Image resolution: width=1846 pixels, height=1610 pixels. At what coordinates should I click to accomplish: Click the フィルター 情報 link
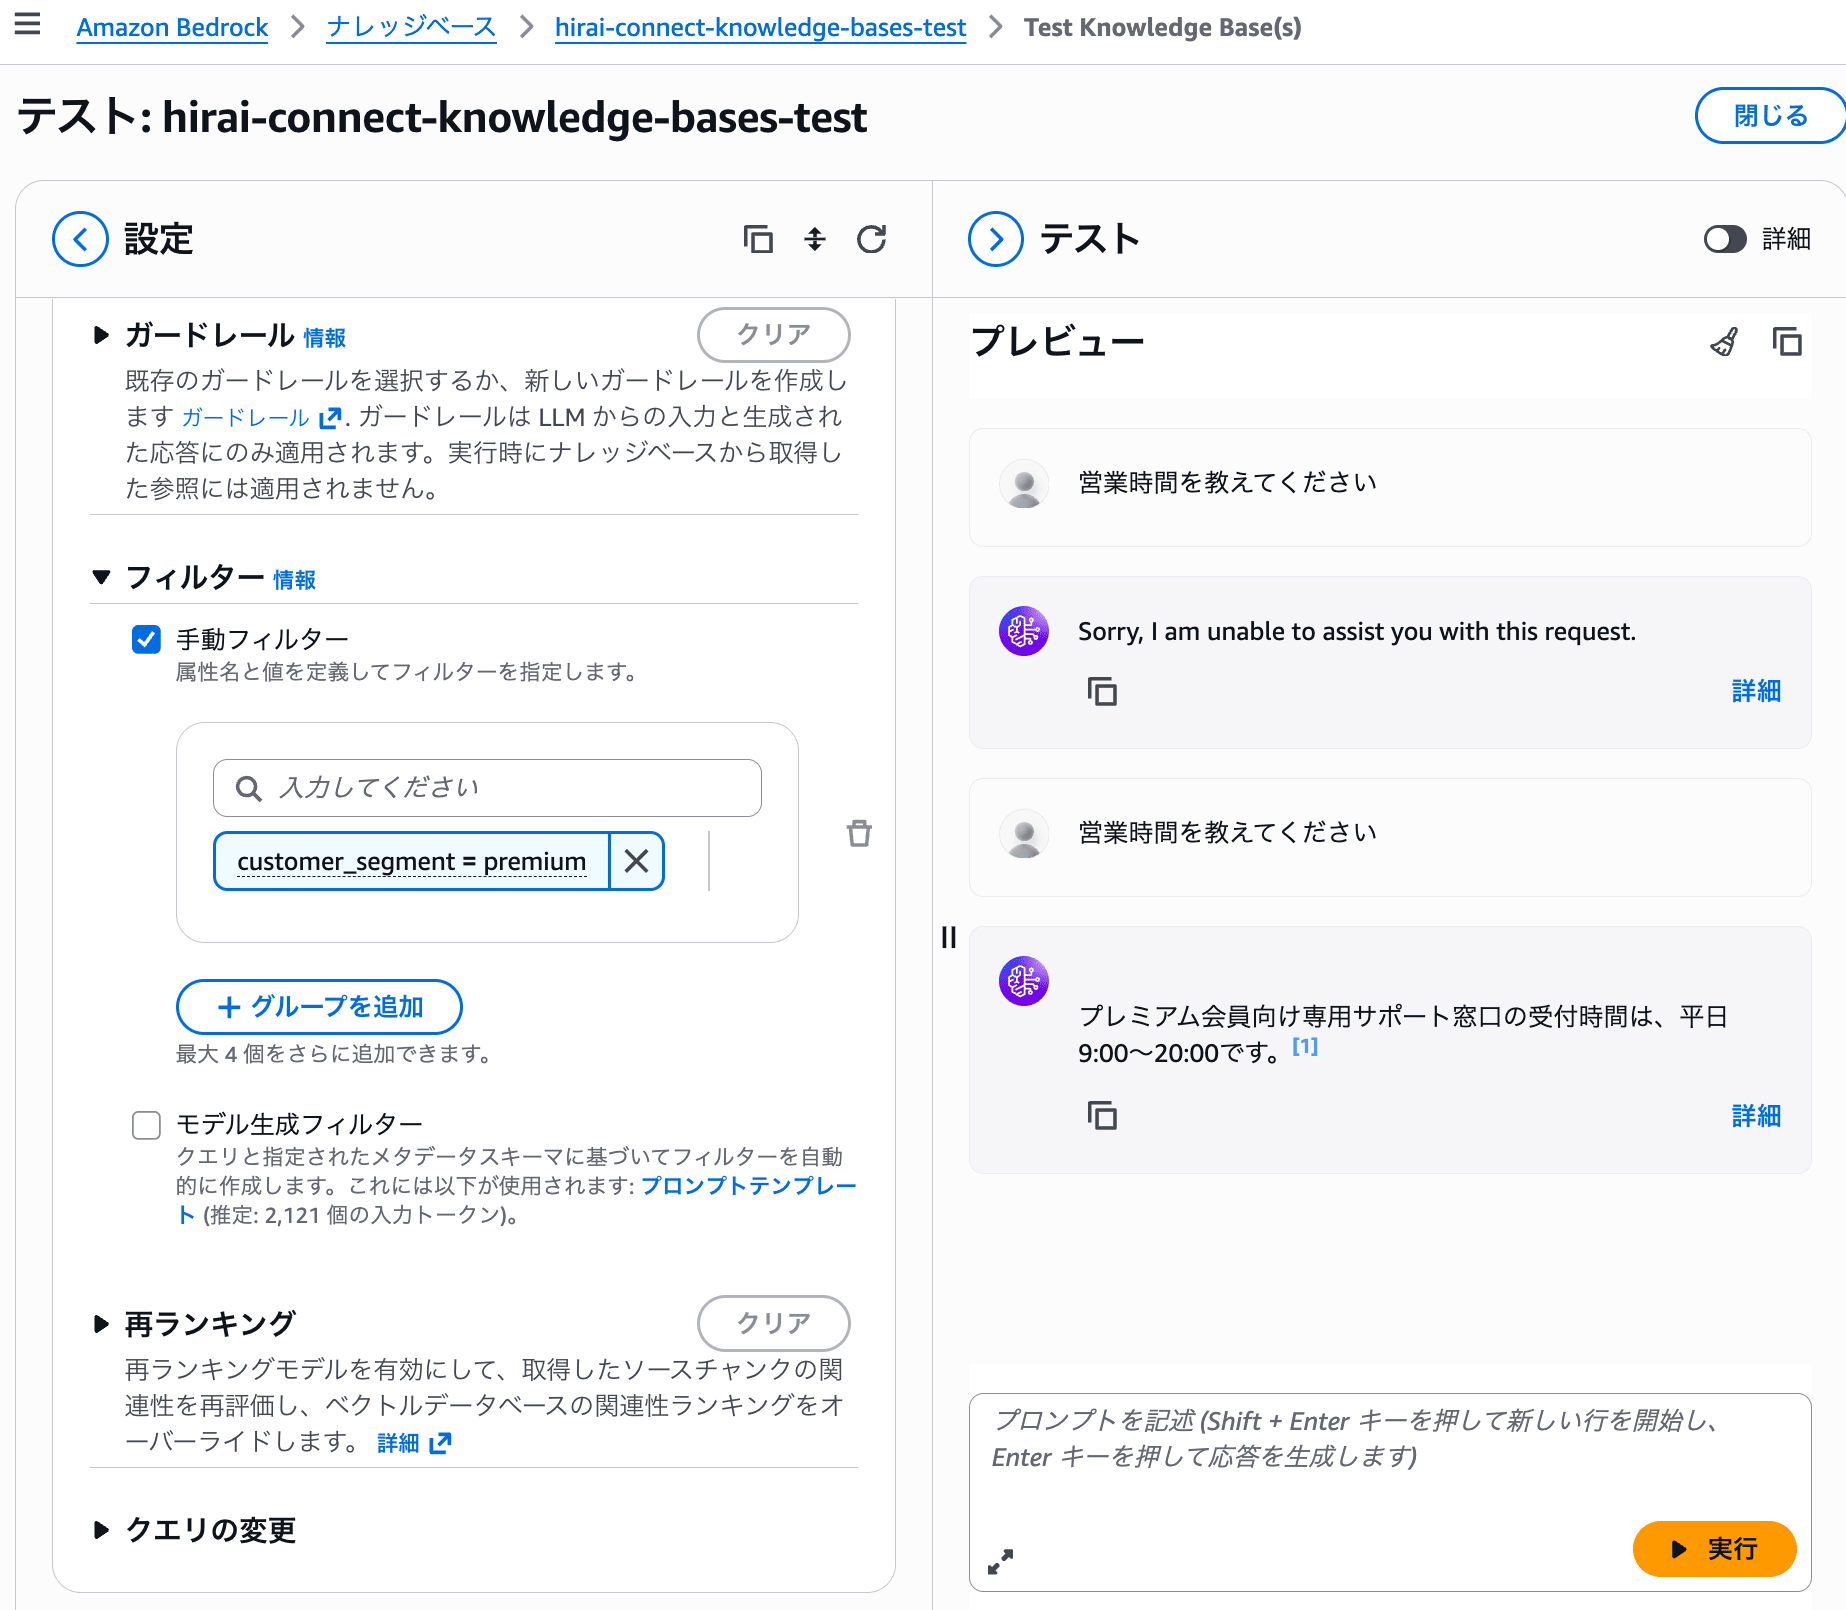click(294, 580)
